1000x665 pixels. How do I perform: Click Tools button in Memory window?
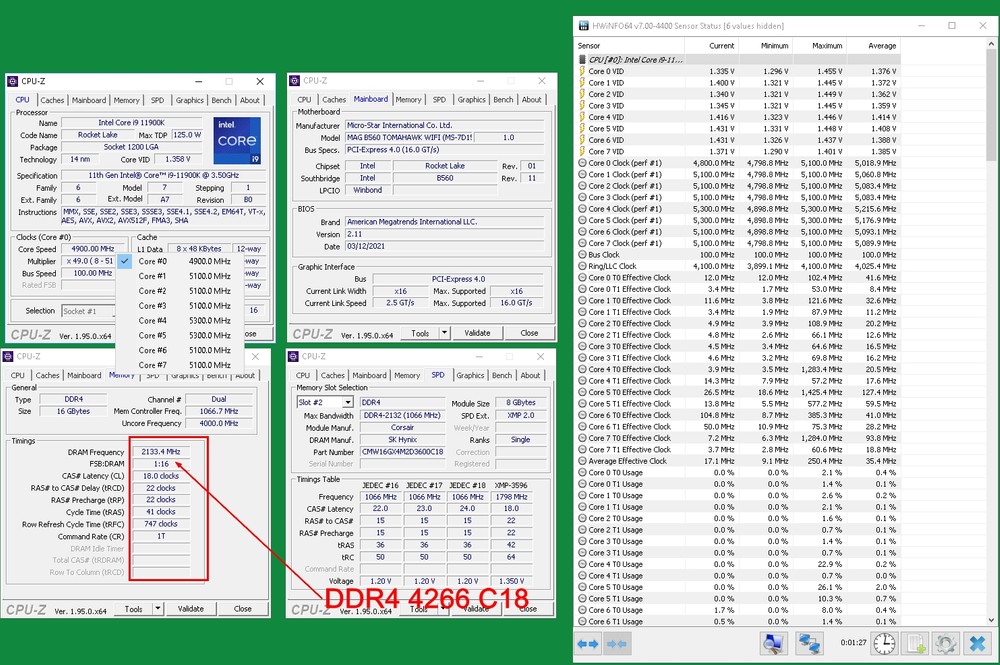pyautogui.click(x=134, y=609)
